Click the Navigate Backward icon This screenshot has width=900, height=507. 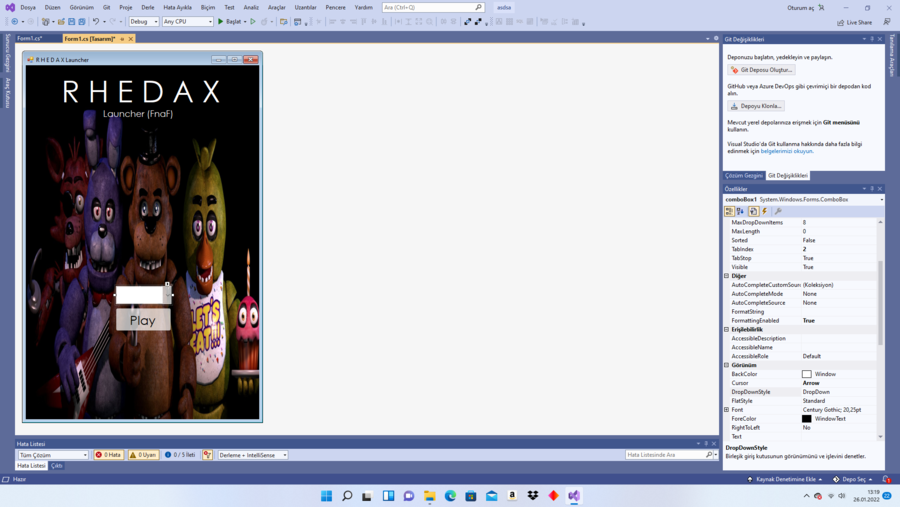pos(14,22)
